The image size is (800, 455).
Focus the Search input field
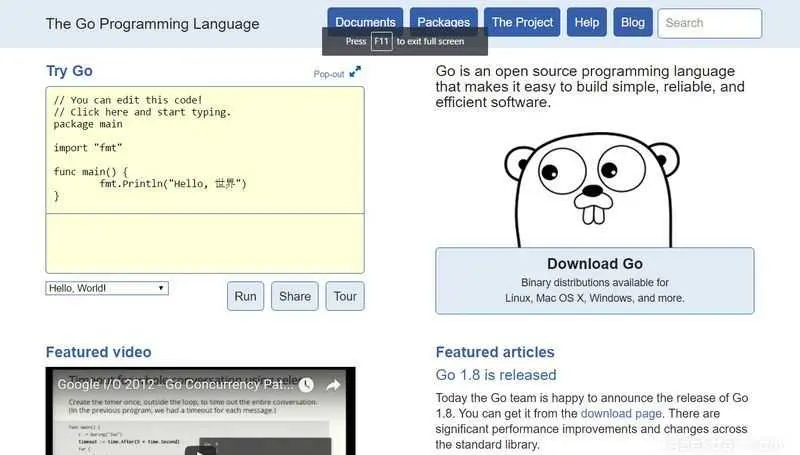(710, 23)
